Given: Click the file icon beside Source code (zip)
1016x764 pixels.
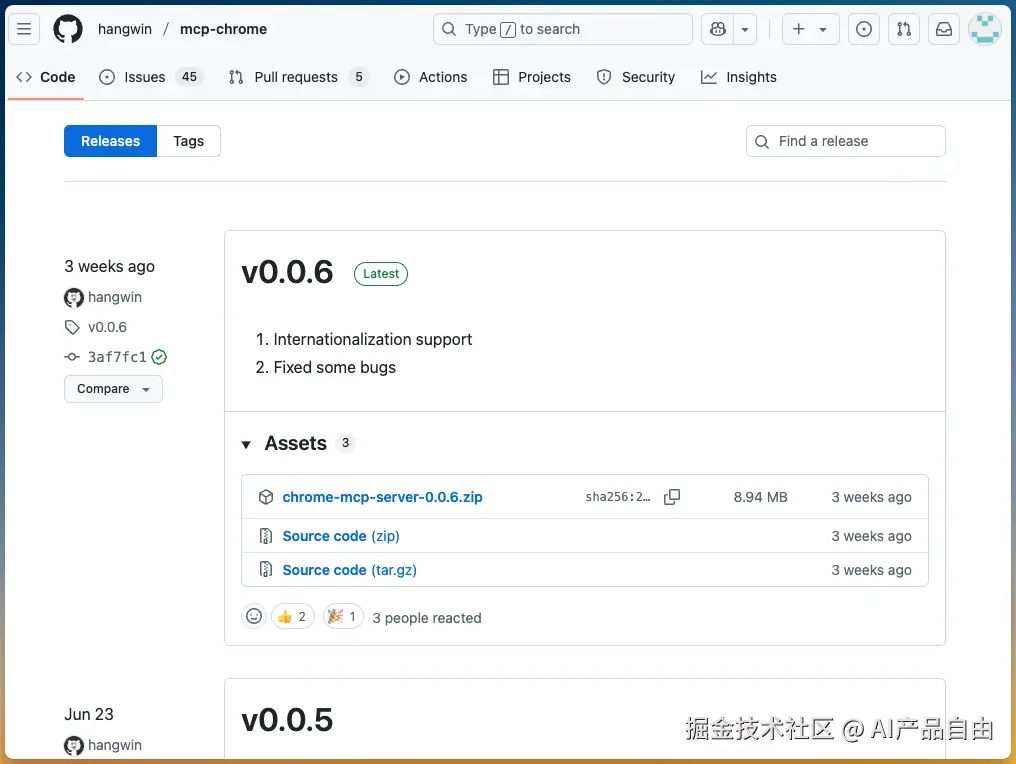Looking at the screenshot, I should point(266,536).
